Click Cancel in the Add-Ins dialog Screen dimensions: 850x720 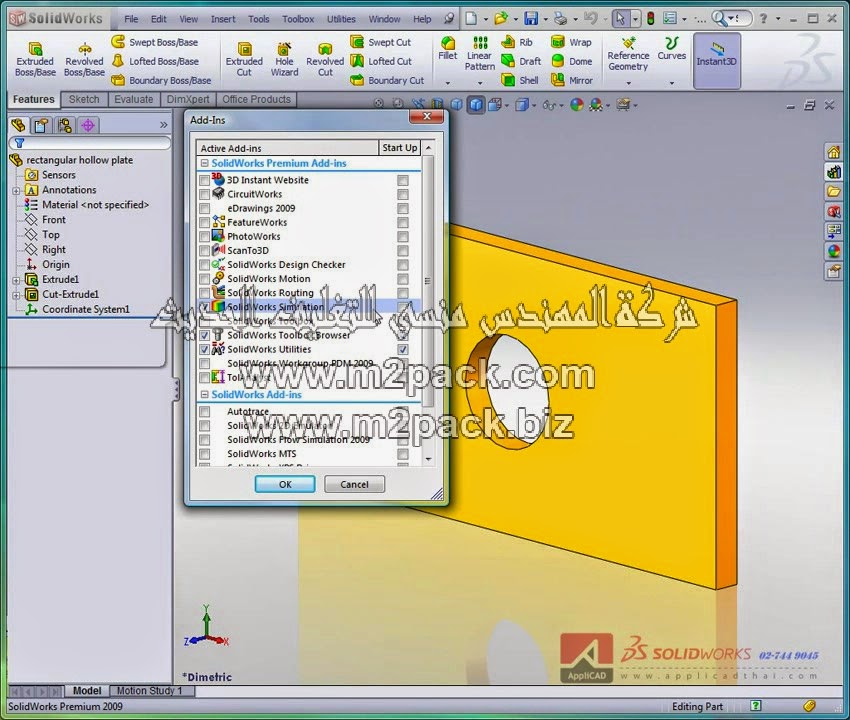(x=355, y=484)
